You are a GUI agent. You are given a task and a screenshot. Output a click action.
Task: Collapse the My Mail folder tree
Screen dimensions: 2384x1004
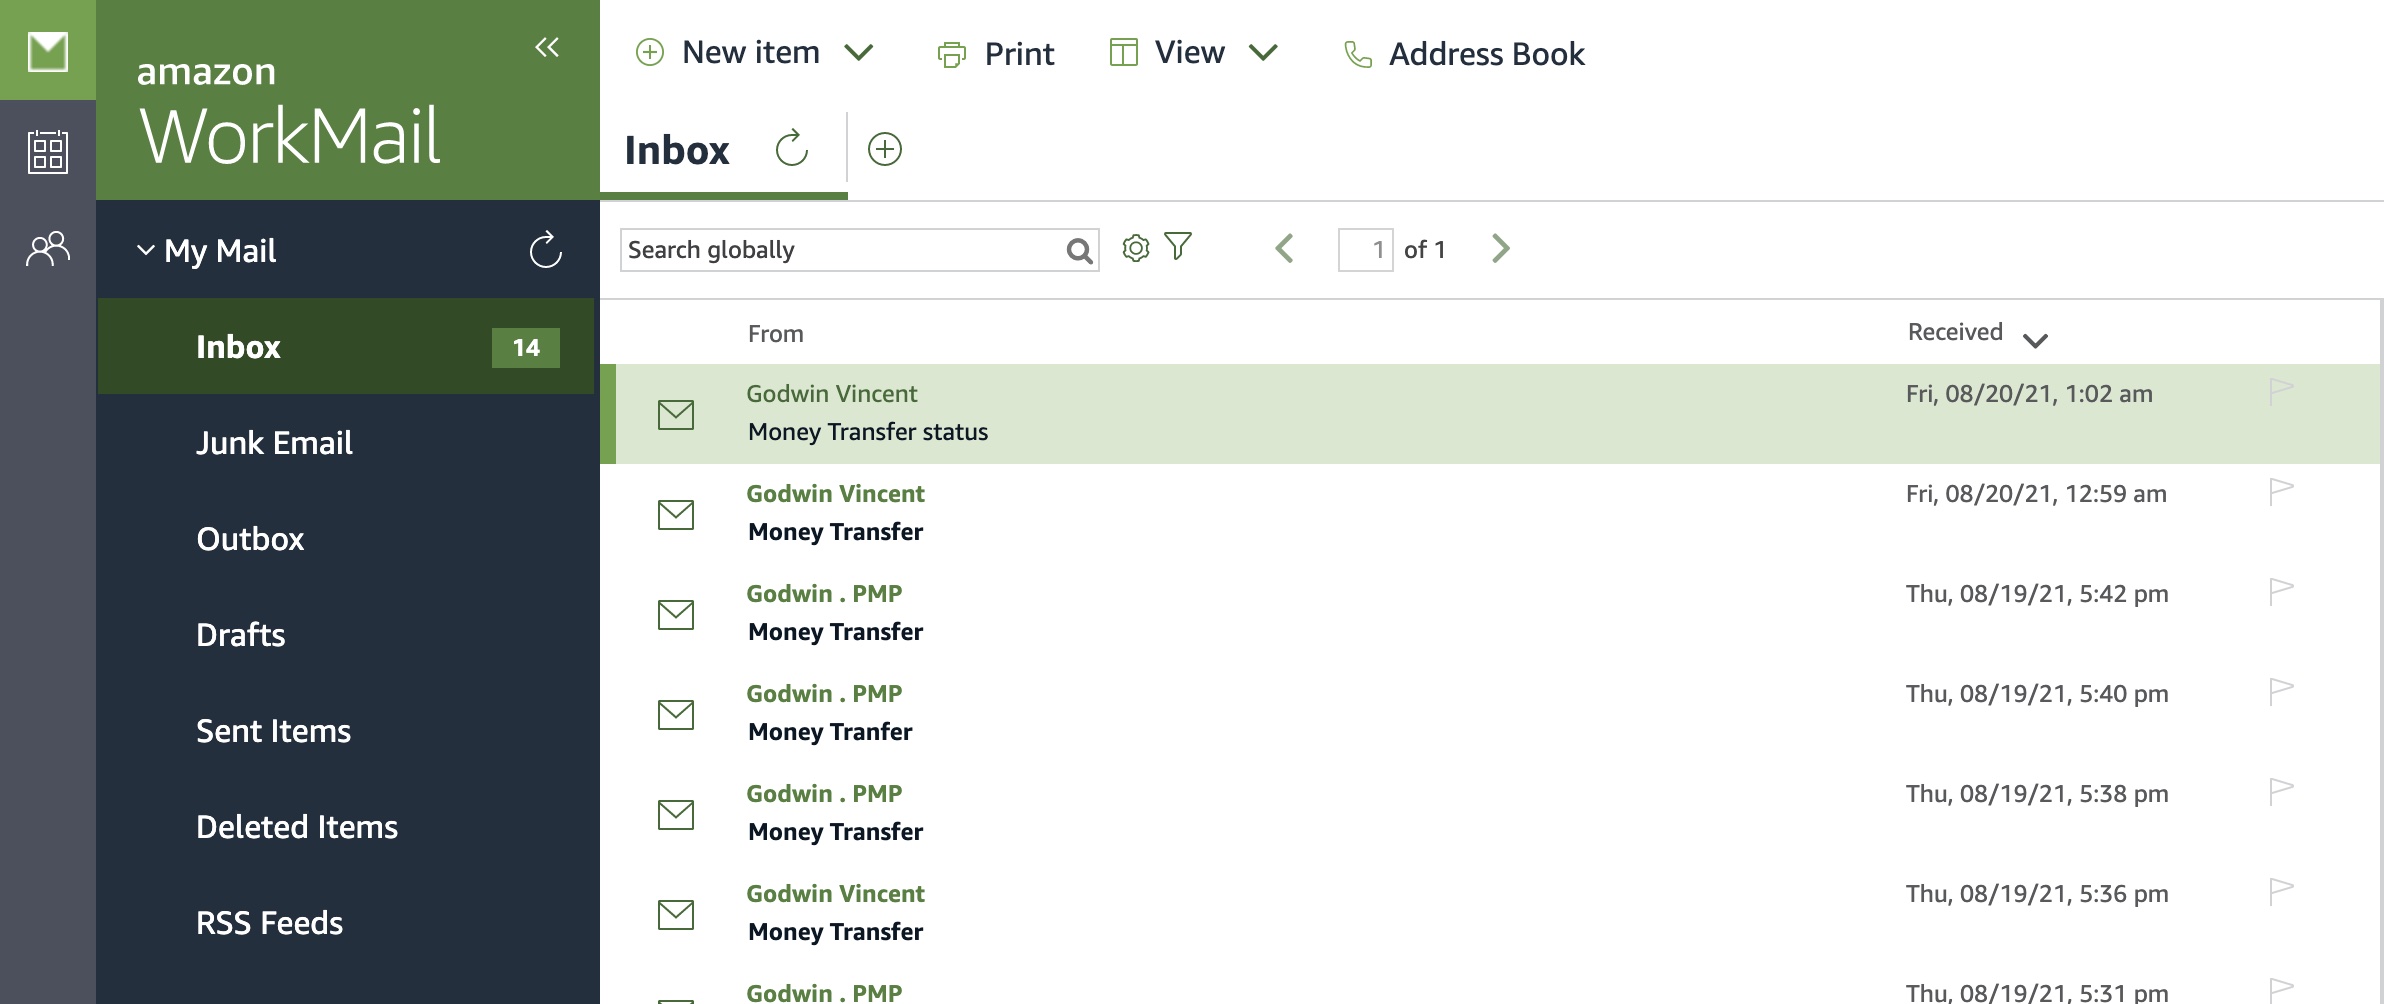click(x=146, y=250)
